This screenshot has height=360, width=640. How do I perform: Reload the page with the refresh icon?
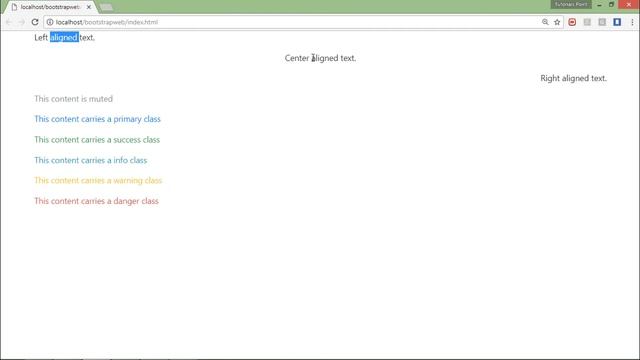click(35, 22)
